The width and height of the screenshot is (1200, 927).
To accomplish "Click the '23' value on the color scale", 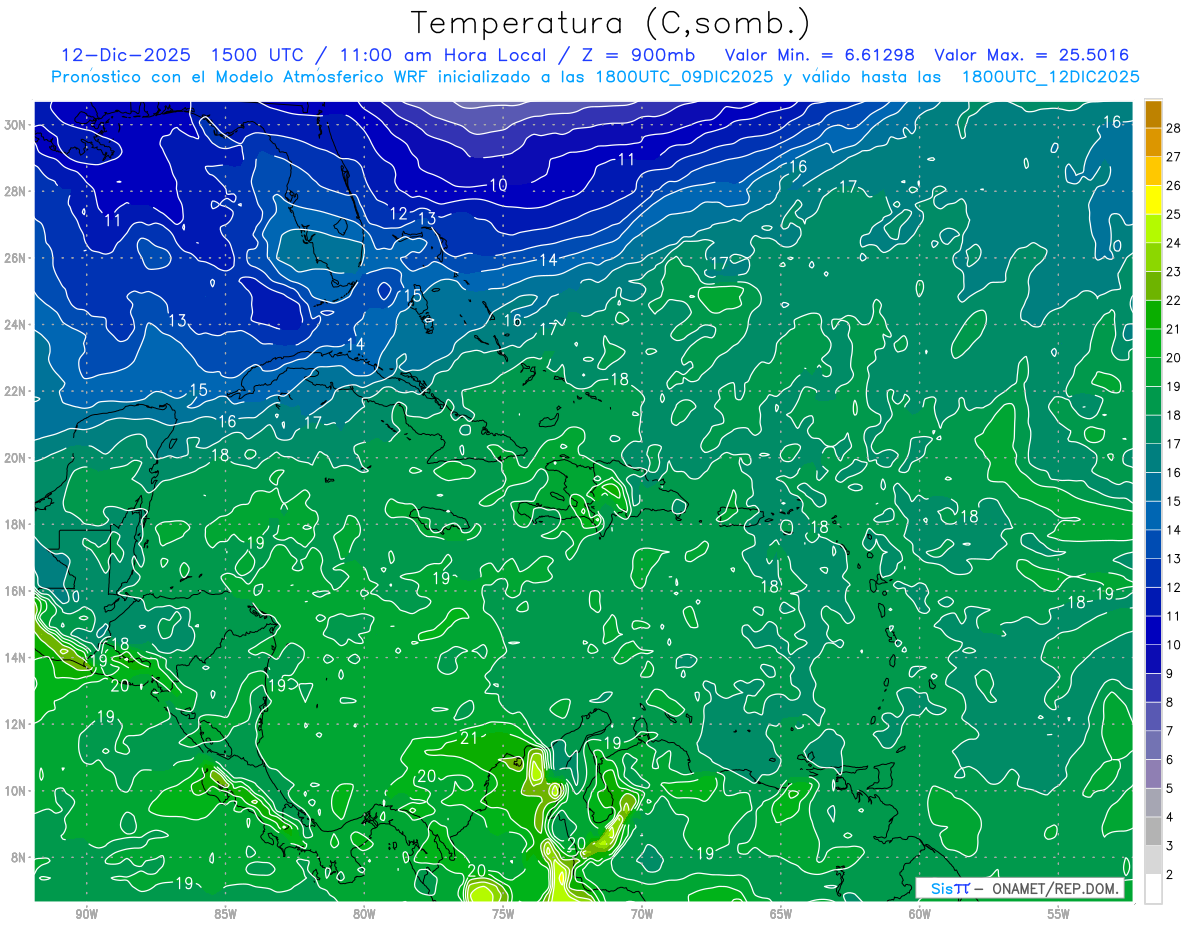I will click(x=1174, y=271).
